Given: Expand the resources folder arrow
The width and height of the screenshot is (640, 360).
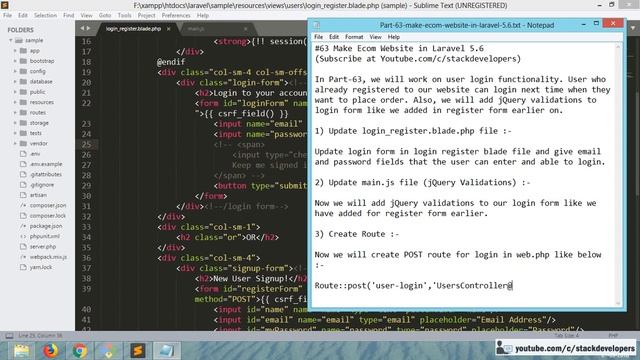Looking at the screenshot, I should coord(15,102).
